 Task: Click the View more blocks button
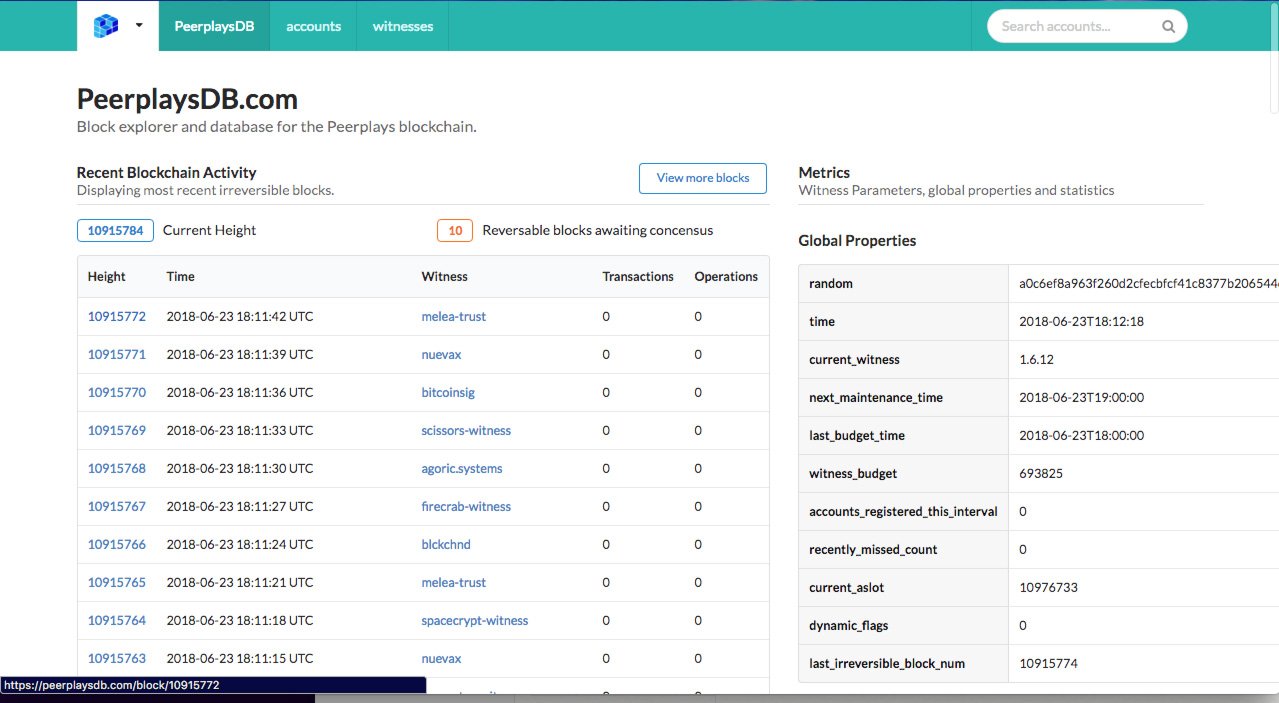click(x=703, y=178)
